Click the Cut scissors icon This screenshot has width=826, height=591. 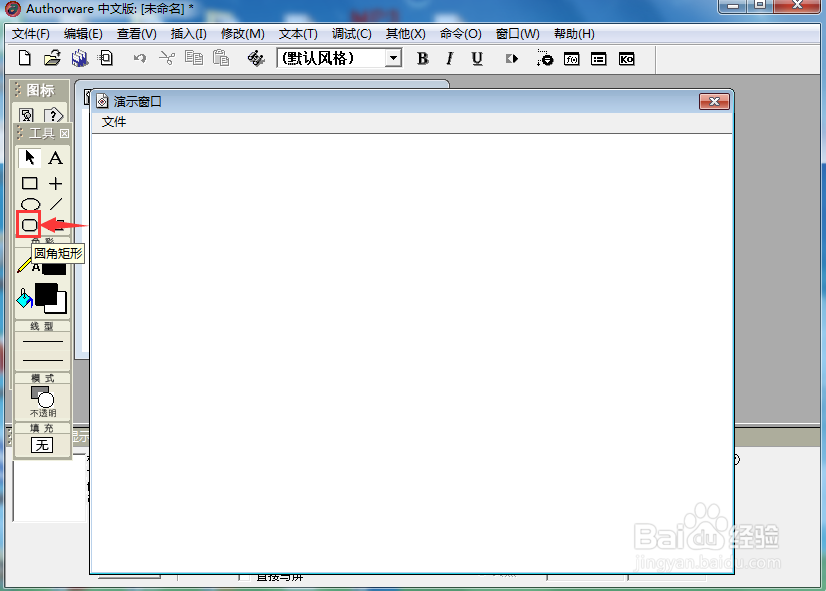167,58
